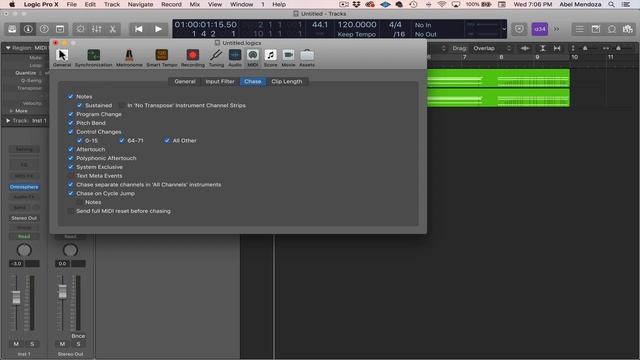Expand the More disclosure triangle
The width and height of the screenshot is (640, 360).
coord(11,111)
